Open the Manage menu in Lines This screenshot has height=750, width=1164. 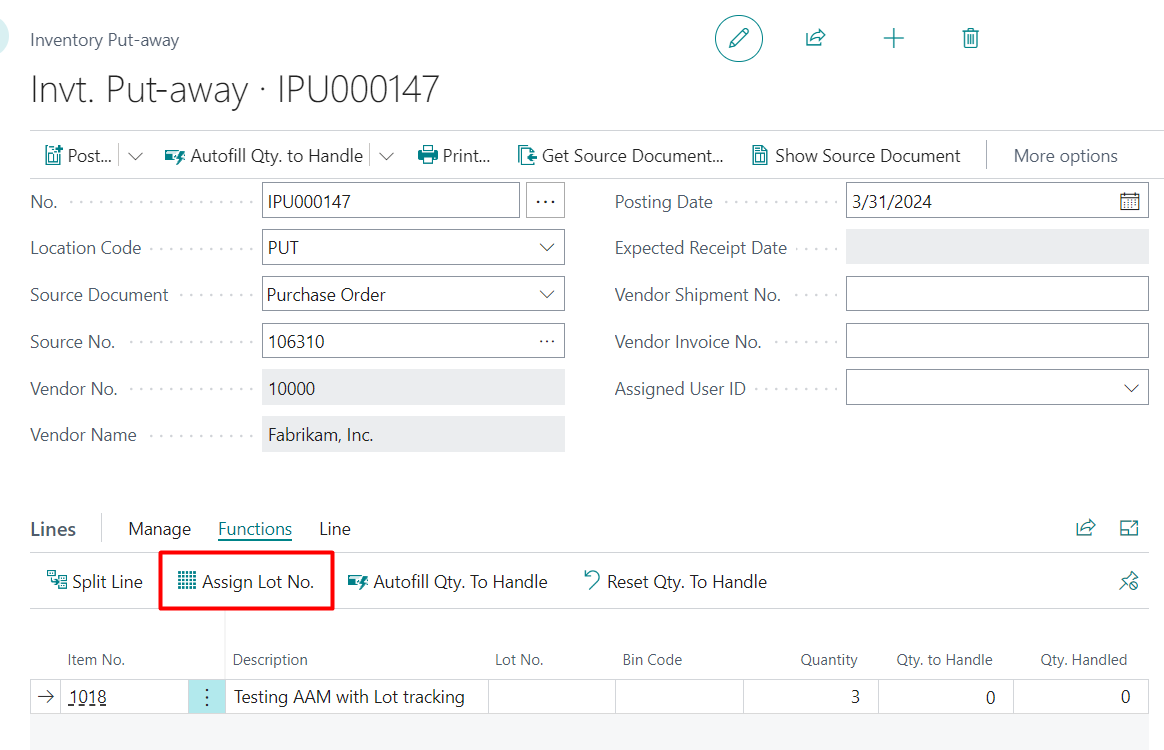tap(159, 529)
